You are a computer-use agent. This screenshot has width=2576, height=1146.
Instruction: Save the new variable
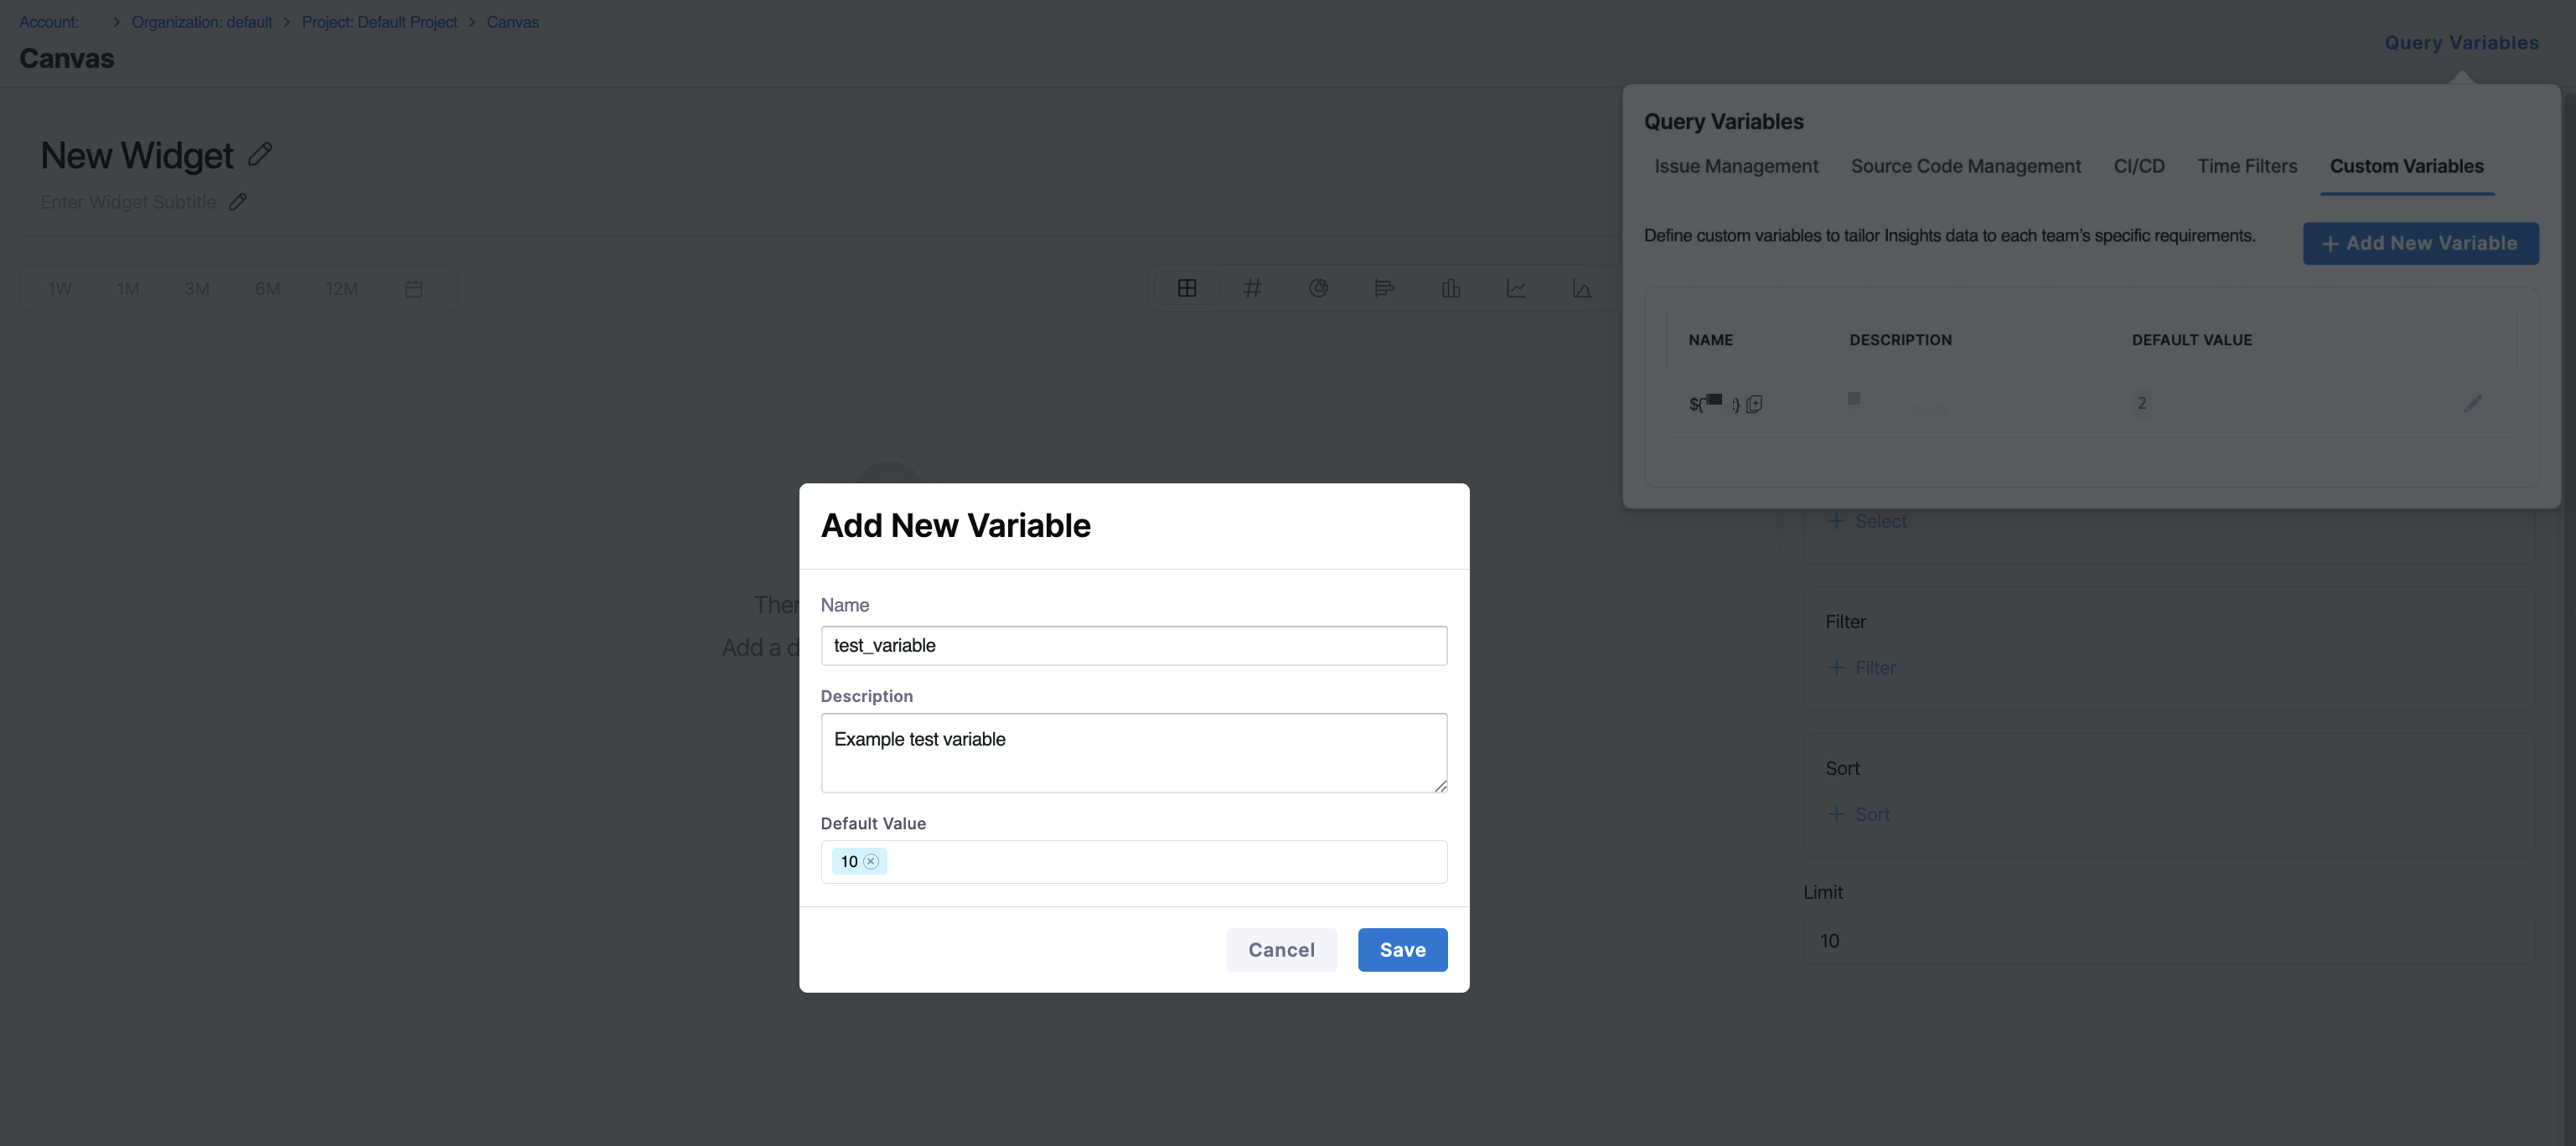[1402, 949]
